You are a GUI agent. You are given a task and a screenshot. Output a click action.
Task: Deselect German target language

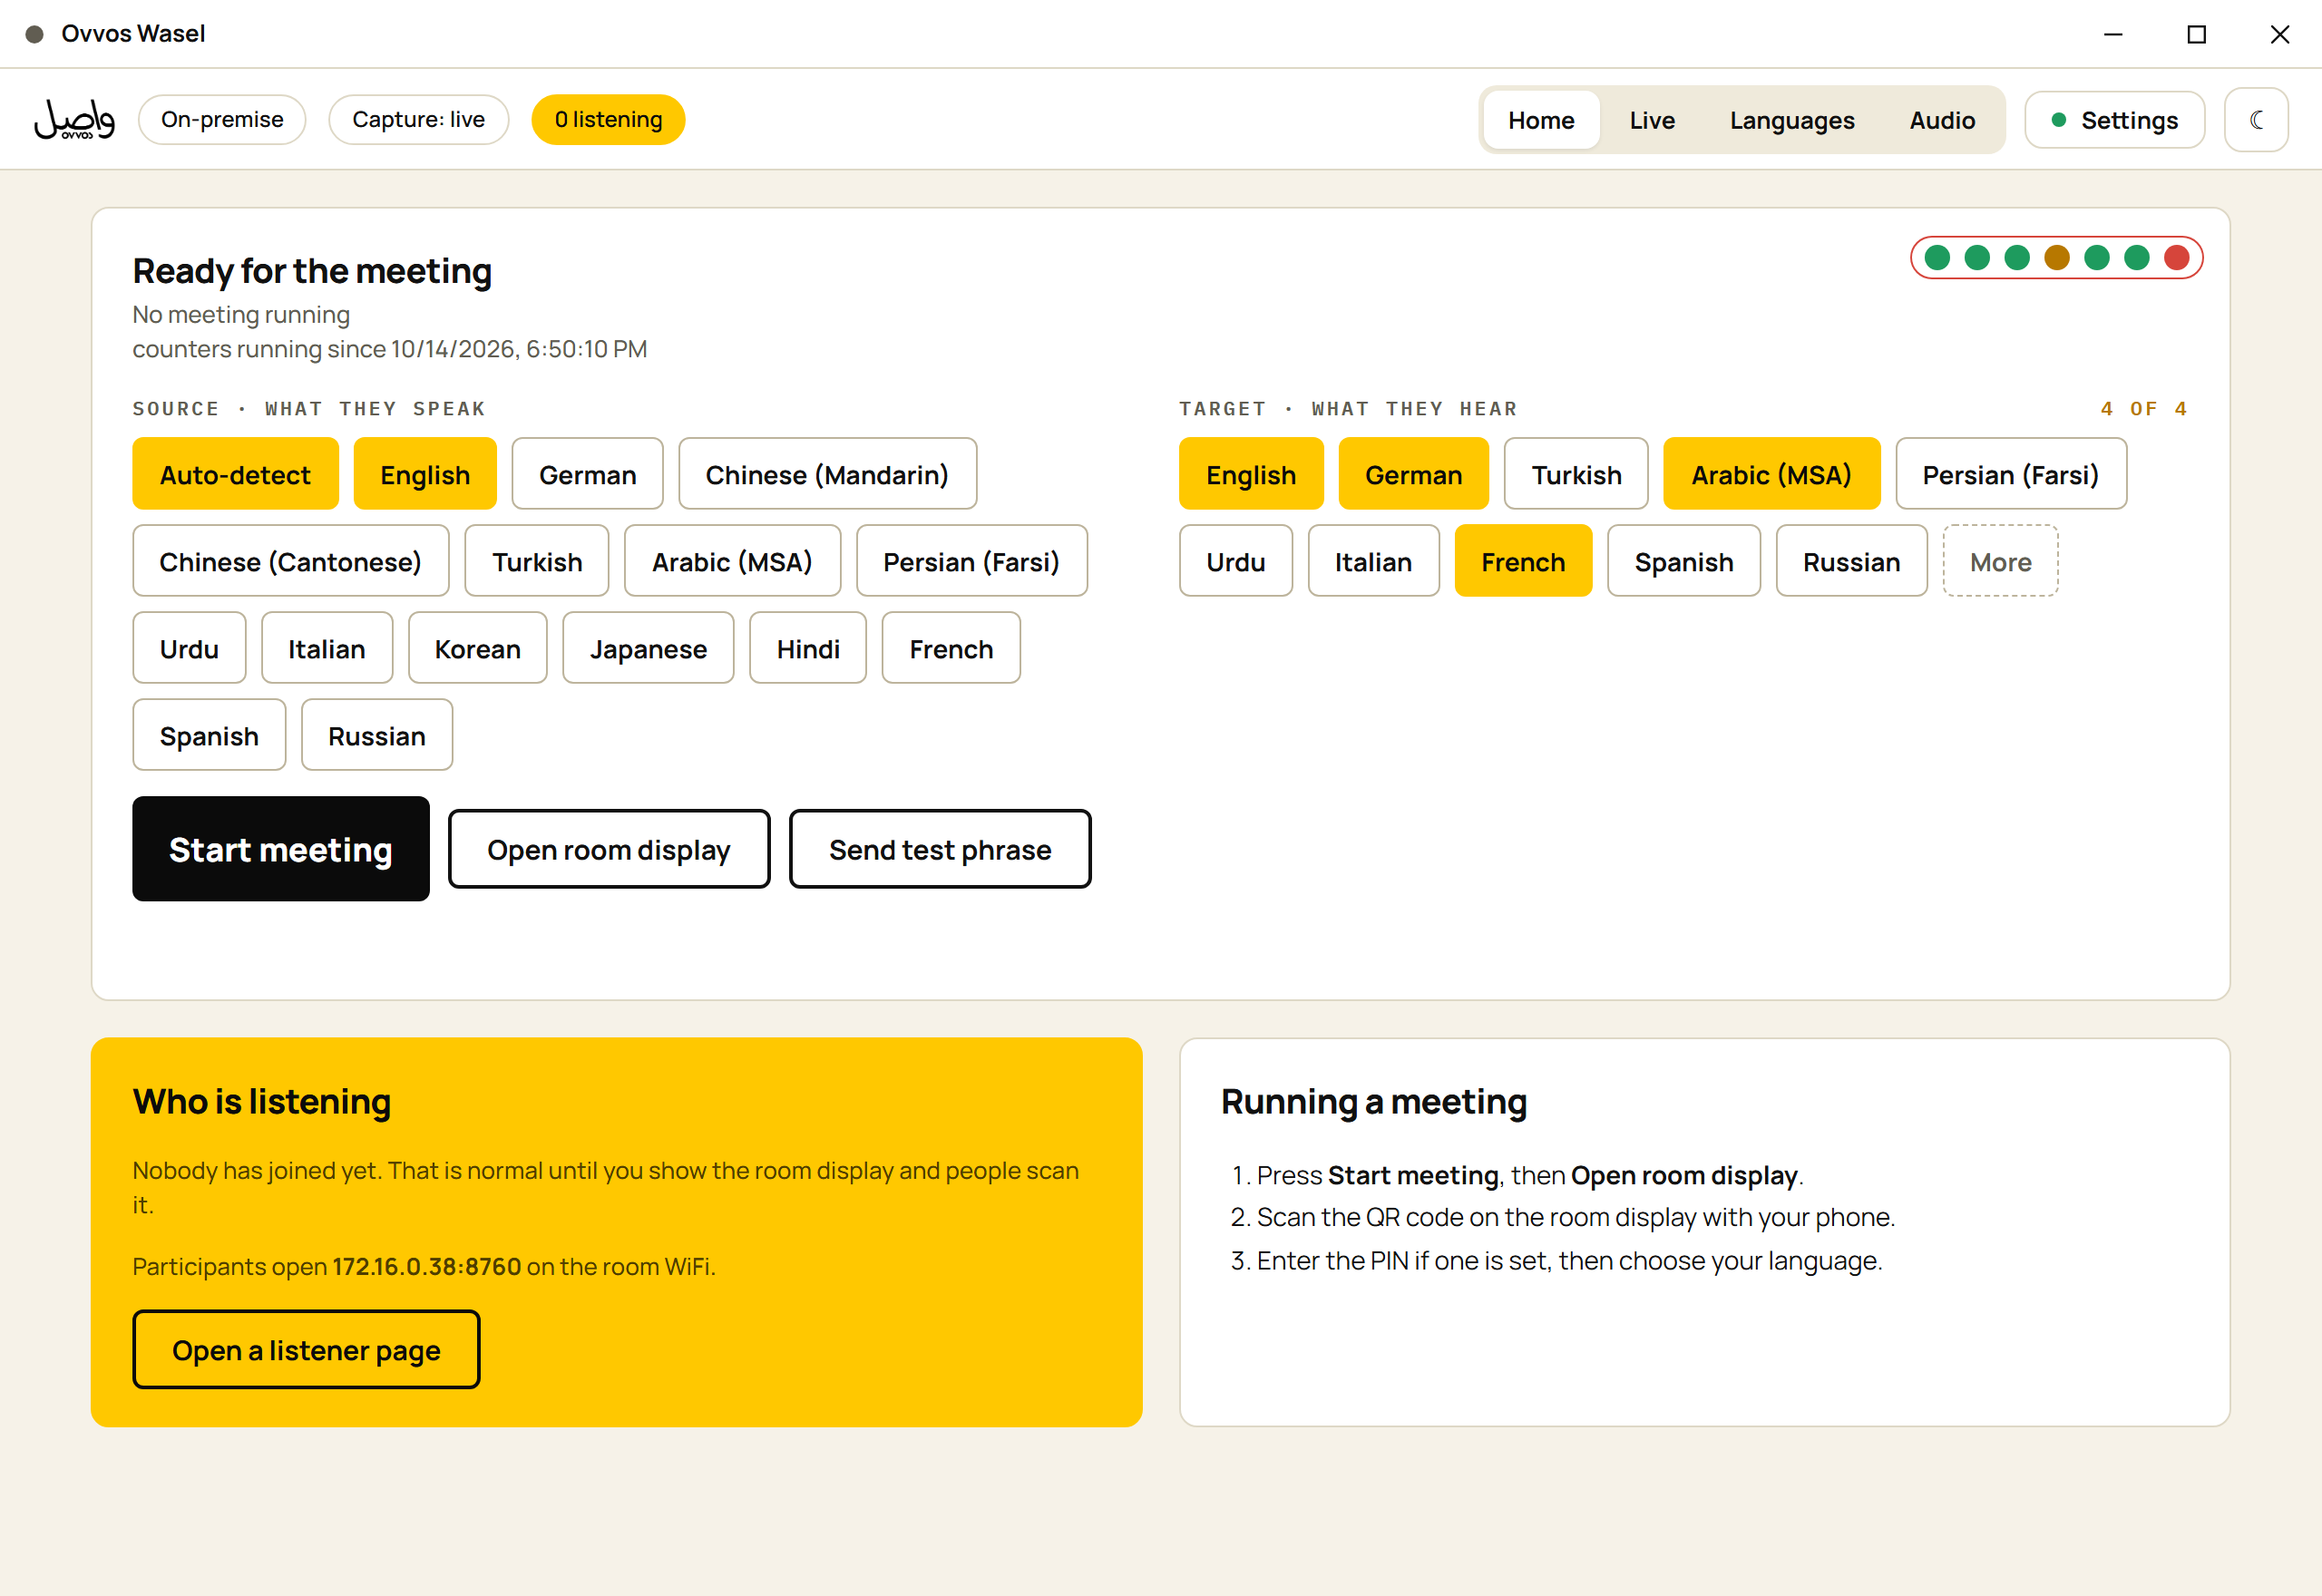click(1413, 474)
